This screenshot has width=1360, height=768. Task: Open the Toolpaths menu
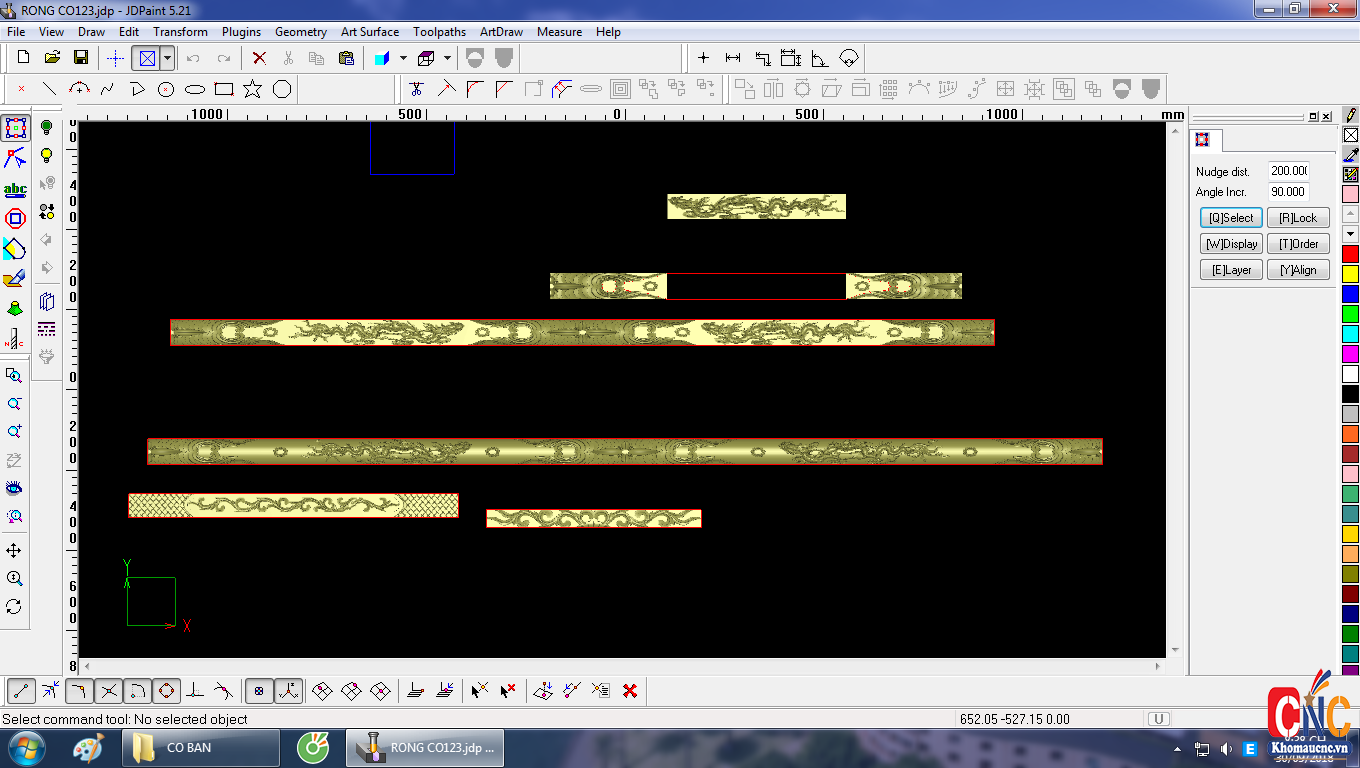pos(439,32)
